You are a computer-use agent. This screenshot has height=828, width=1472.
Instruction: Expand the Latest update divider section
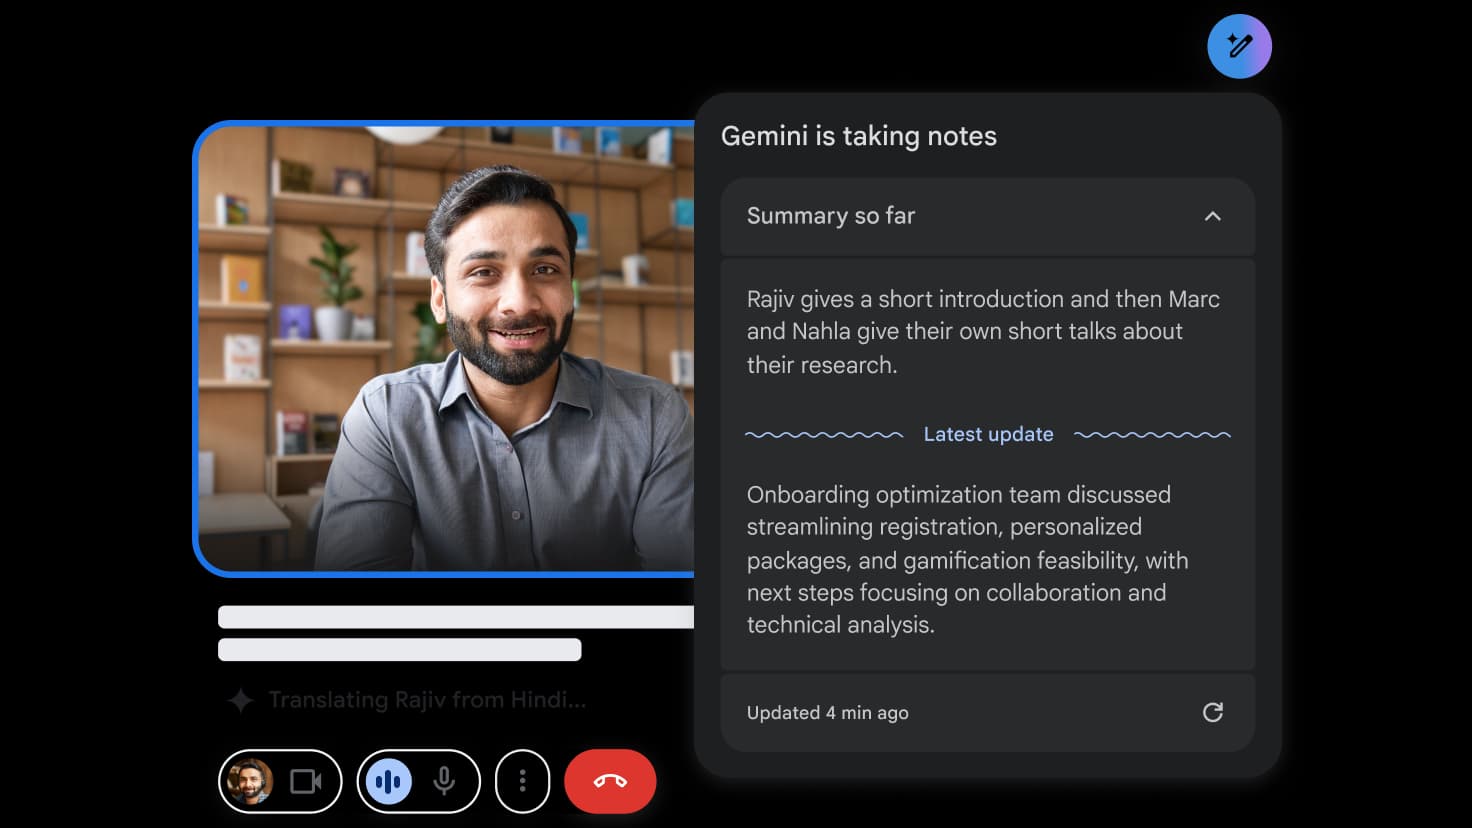tap(988, 434)
